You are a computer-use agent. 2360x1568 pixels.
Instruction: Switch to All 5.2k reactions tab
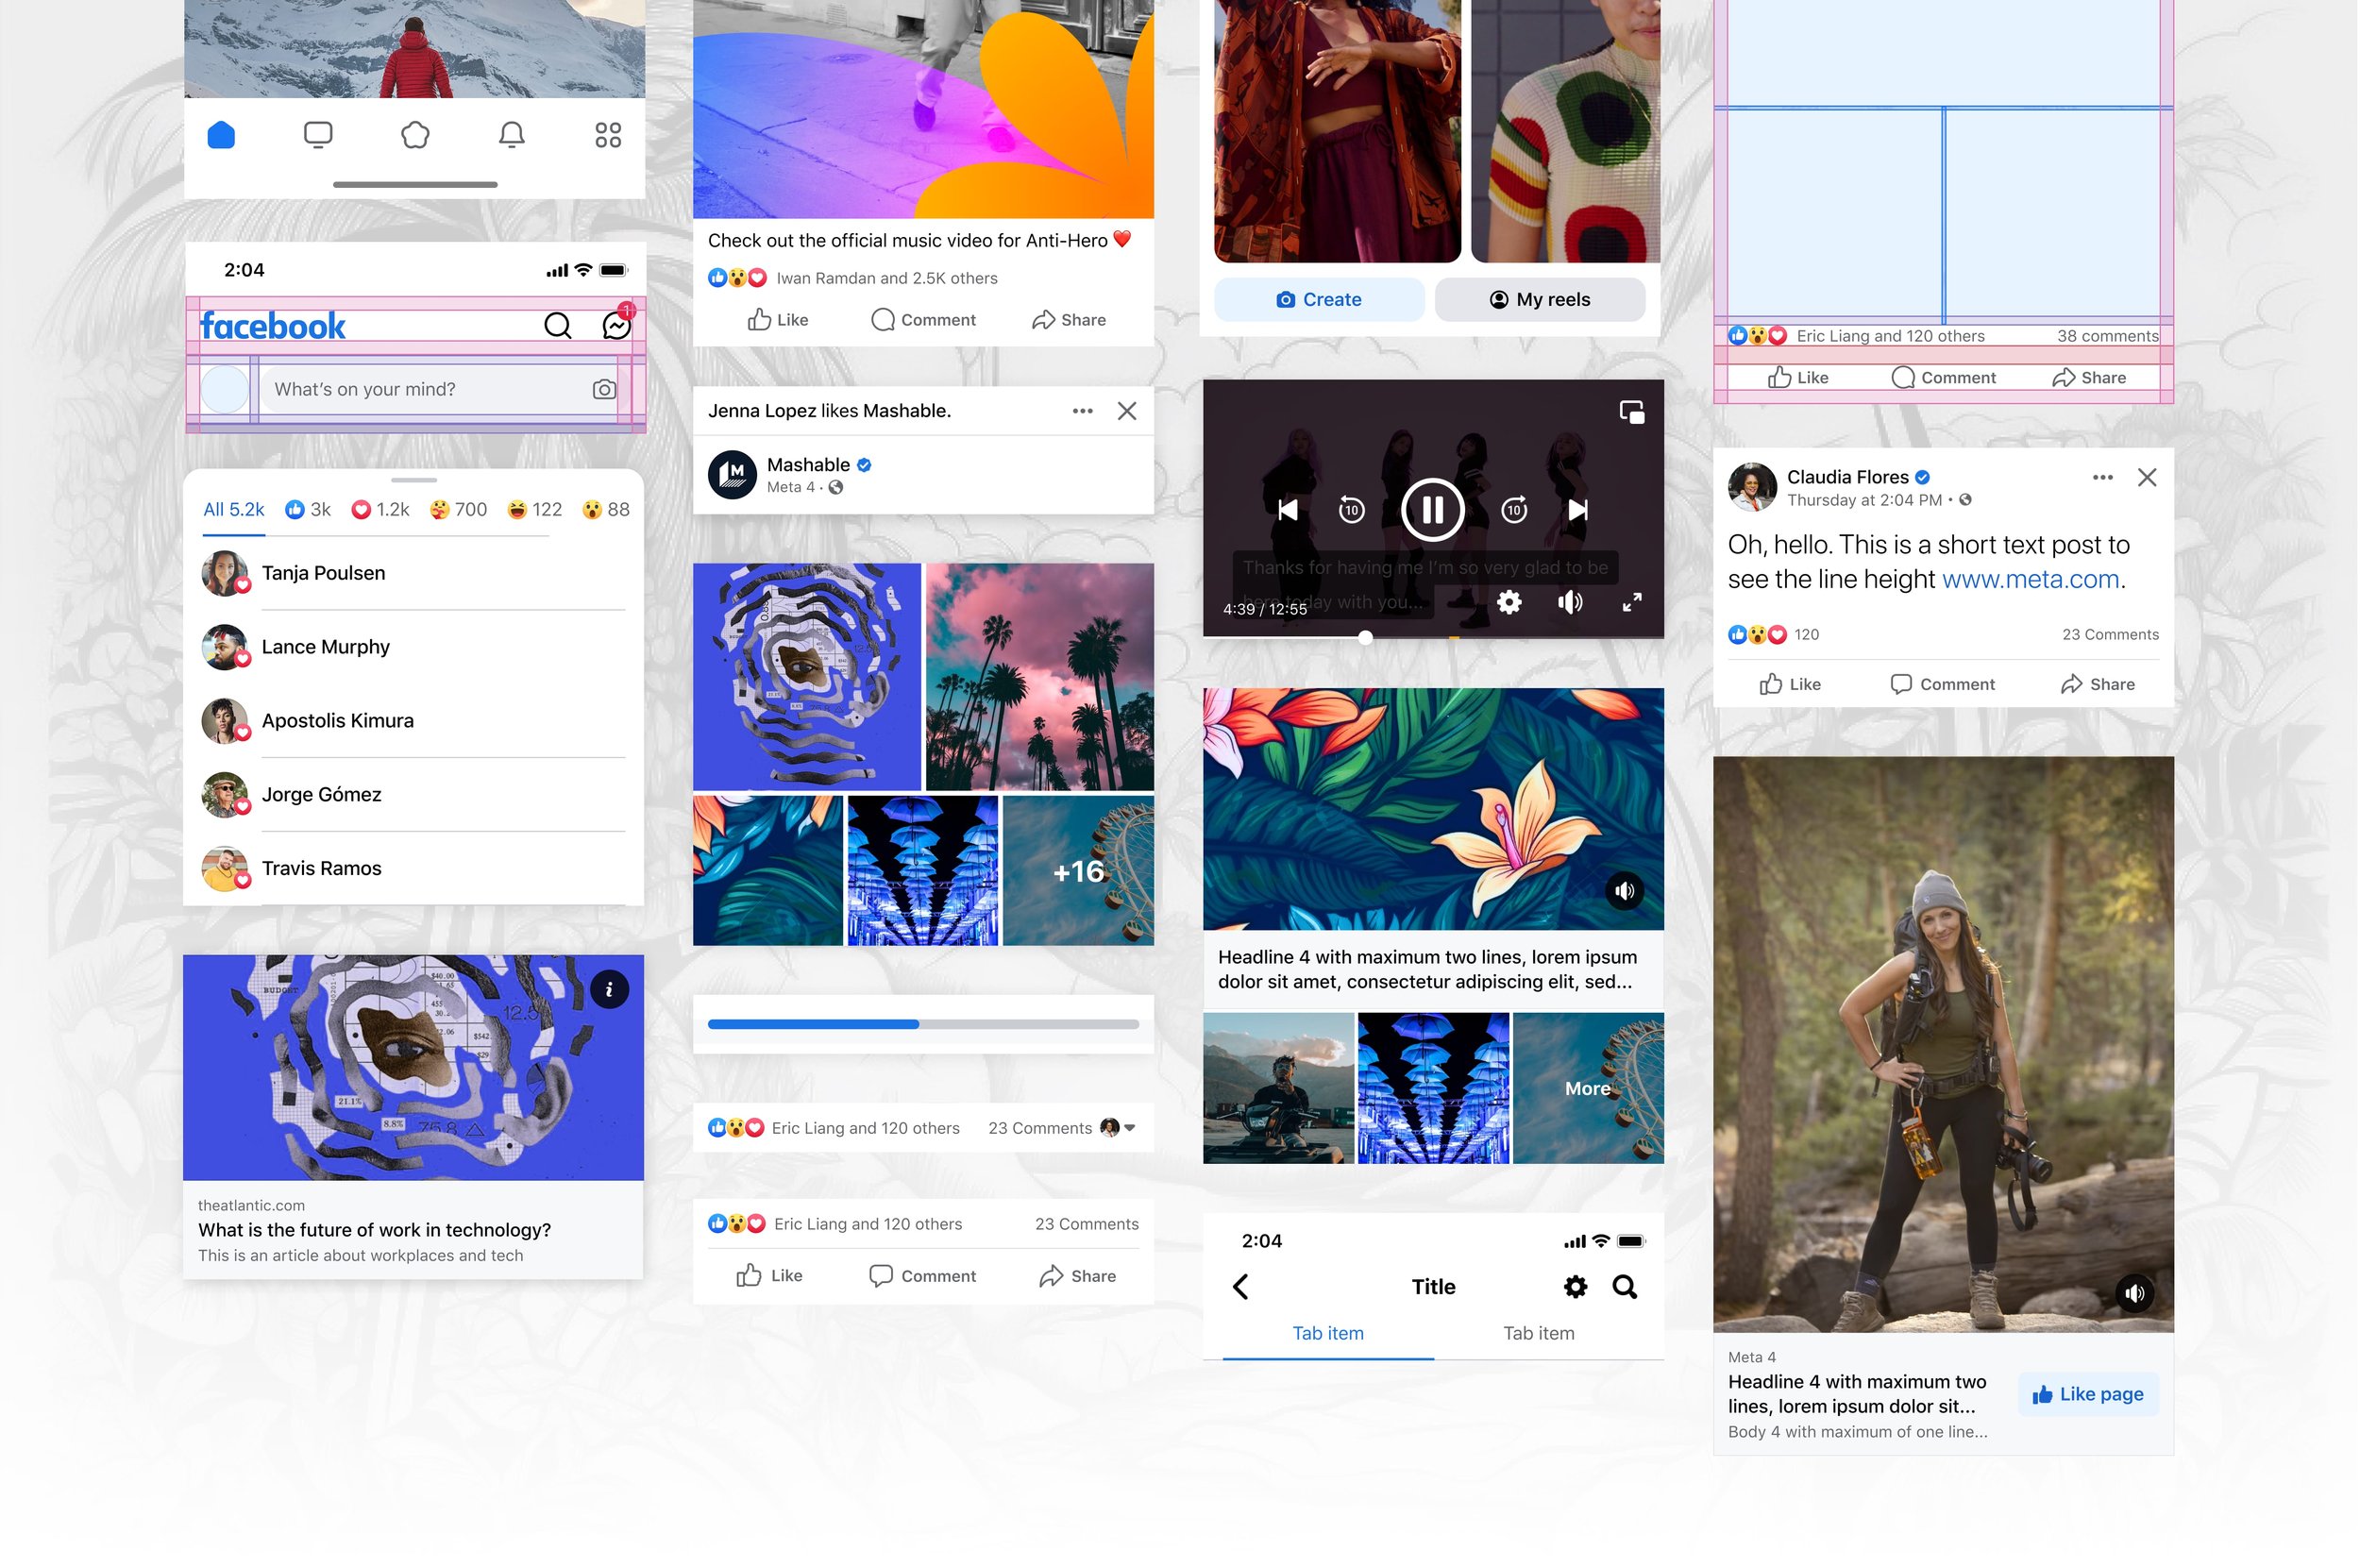click(x=234, y=510)
